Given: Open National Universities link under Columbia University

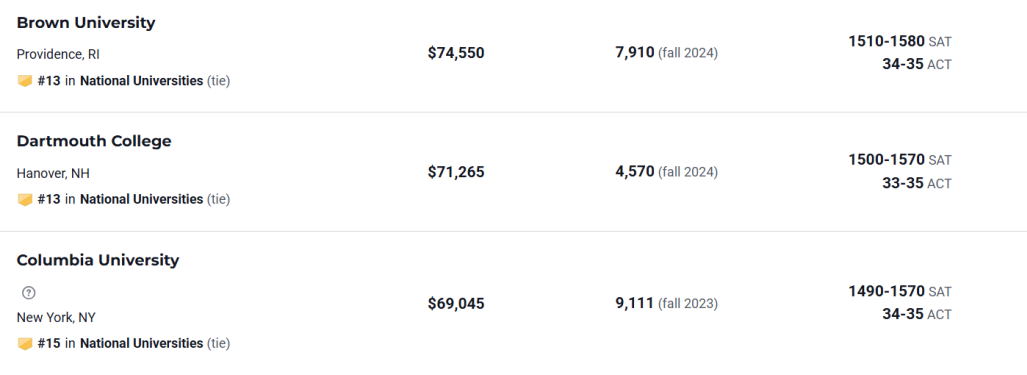Looking at the screenshot, I should 141,343.
